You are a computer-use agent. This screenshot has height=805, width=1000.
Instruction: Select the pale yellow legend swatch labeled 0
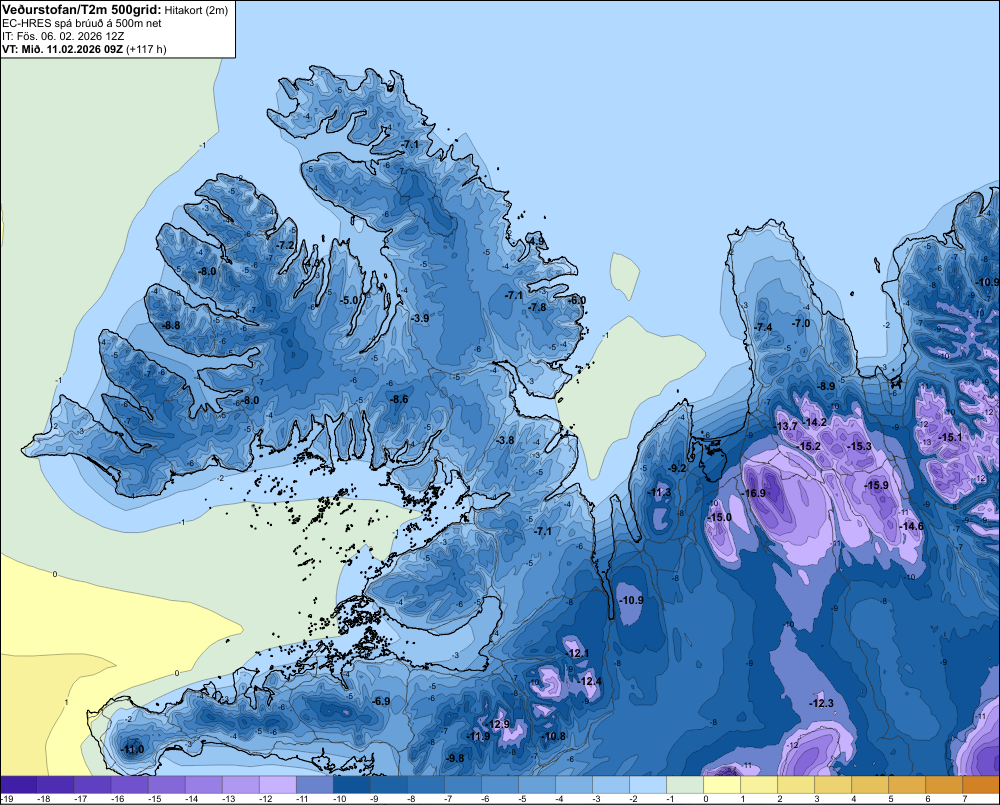pos(721,785)
